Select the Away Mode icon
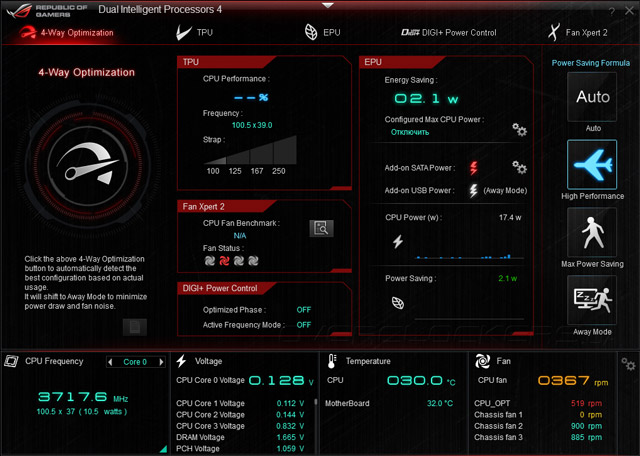Viewport: 640px width, 456px height. [x=592, y=300]
